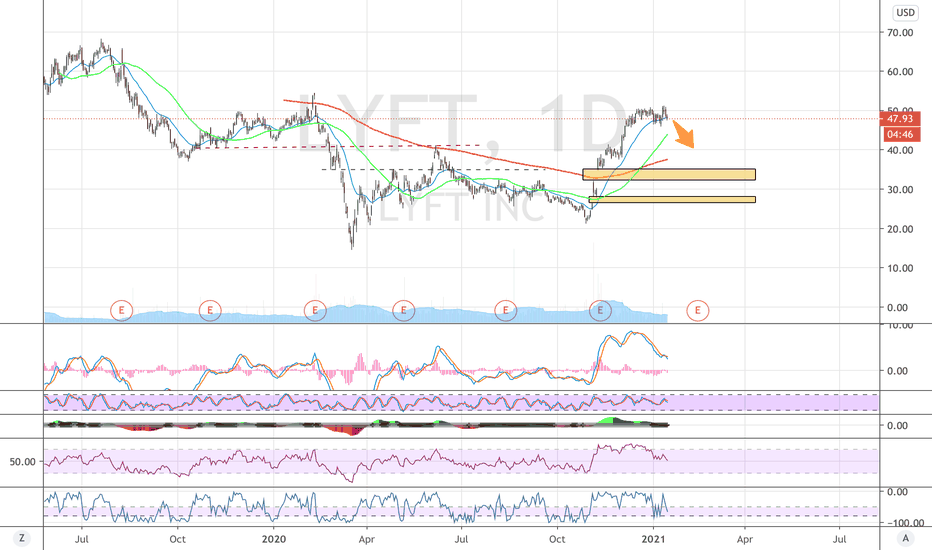This screenshot has width=932, height=550.
Task: Open upcoming earnings marker after 2021
Action: (697, 310)
